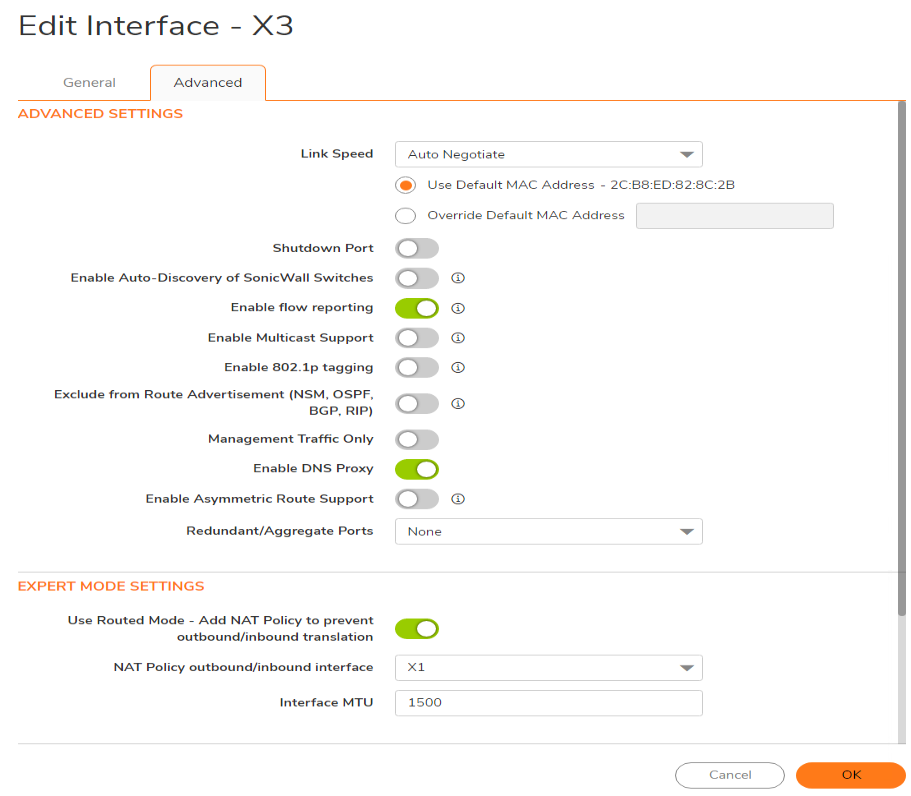Click info icon beside Enable Multicast Support
This screenshot has height=796, width=911.
(458, 338)
